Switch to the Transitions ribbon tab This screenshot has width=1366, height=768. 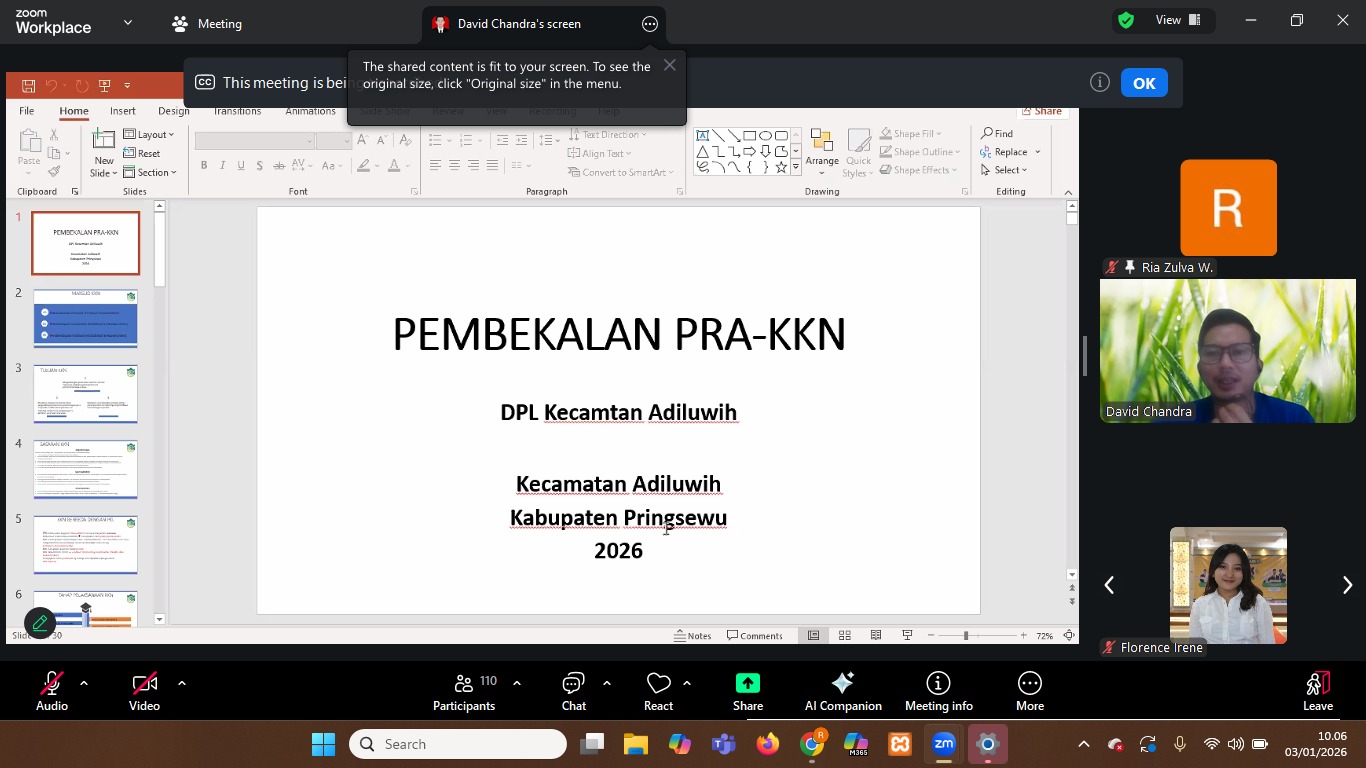[237, 111]
